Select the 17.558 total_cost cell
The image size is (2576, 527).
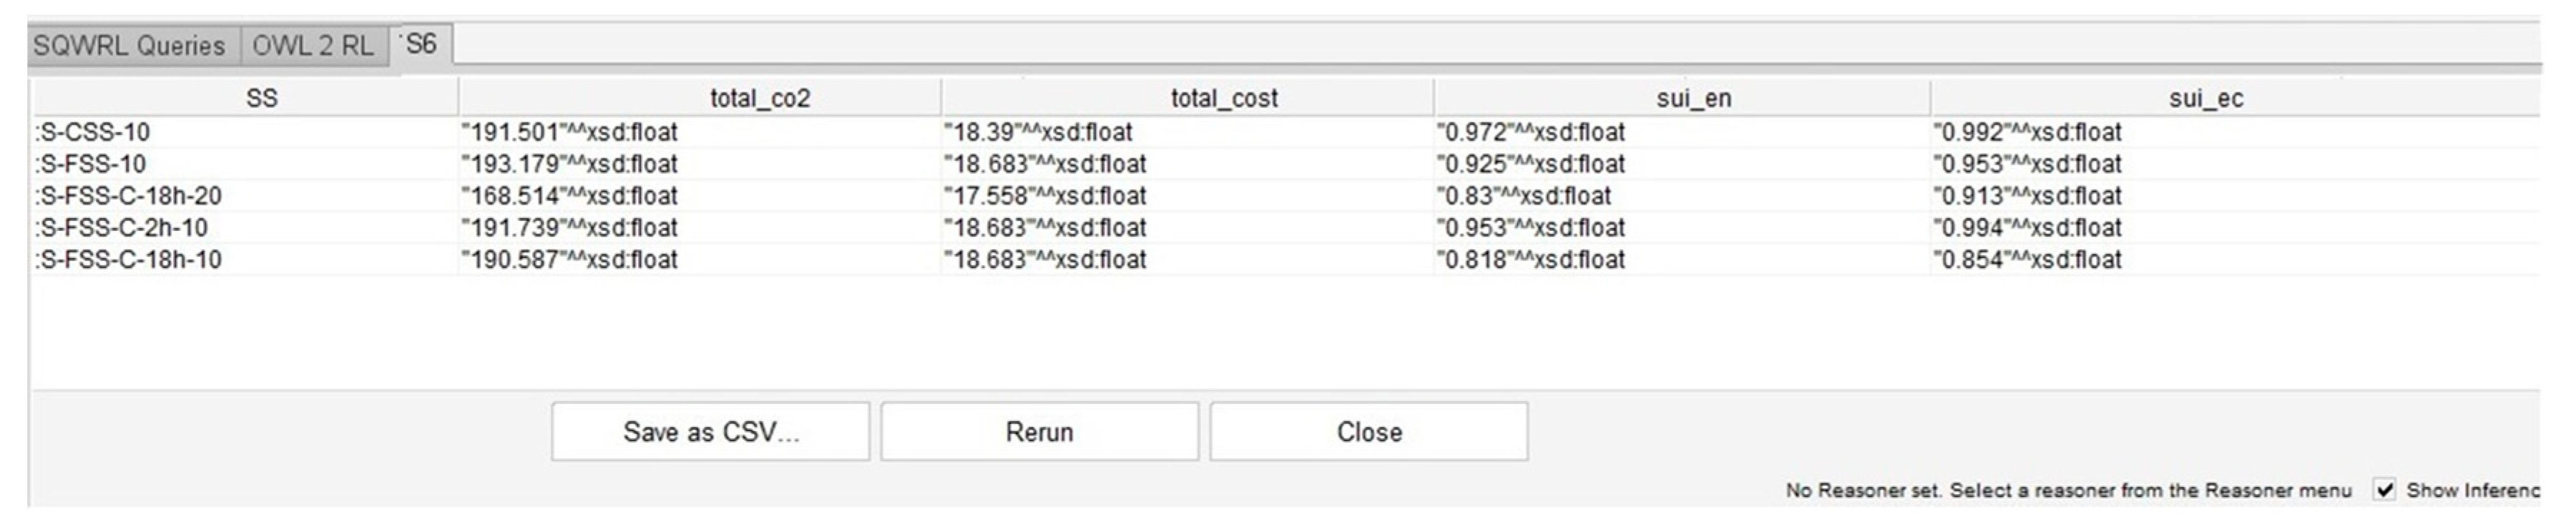[x=1044, y=196]
